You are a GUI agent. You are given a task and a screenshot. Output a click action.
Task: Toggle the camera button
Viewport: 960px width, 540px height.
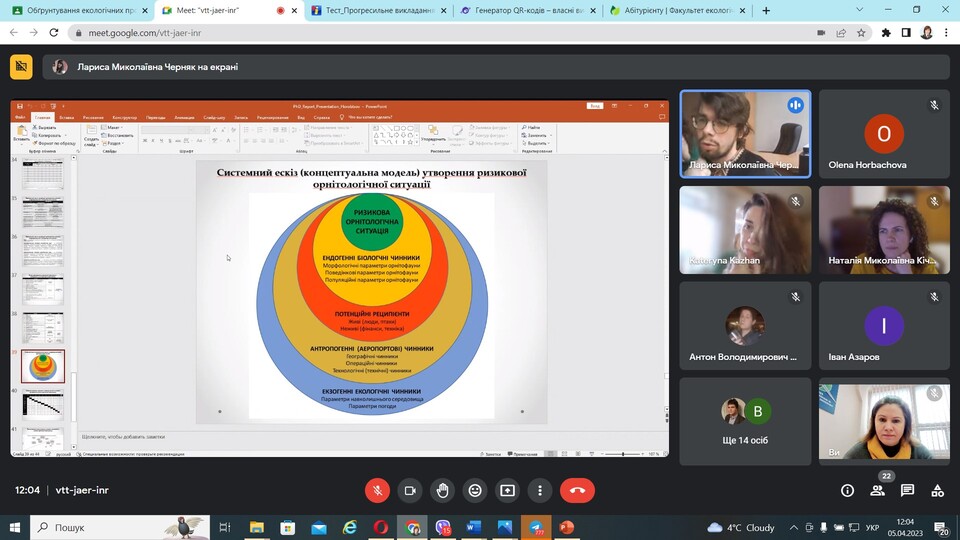(x=410, y=490)
